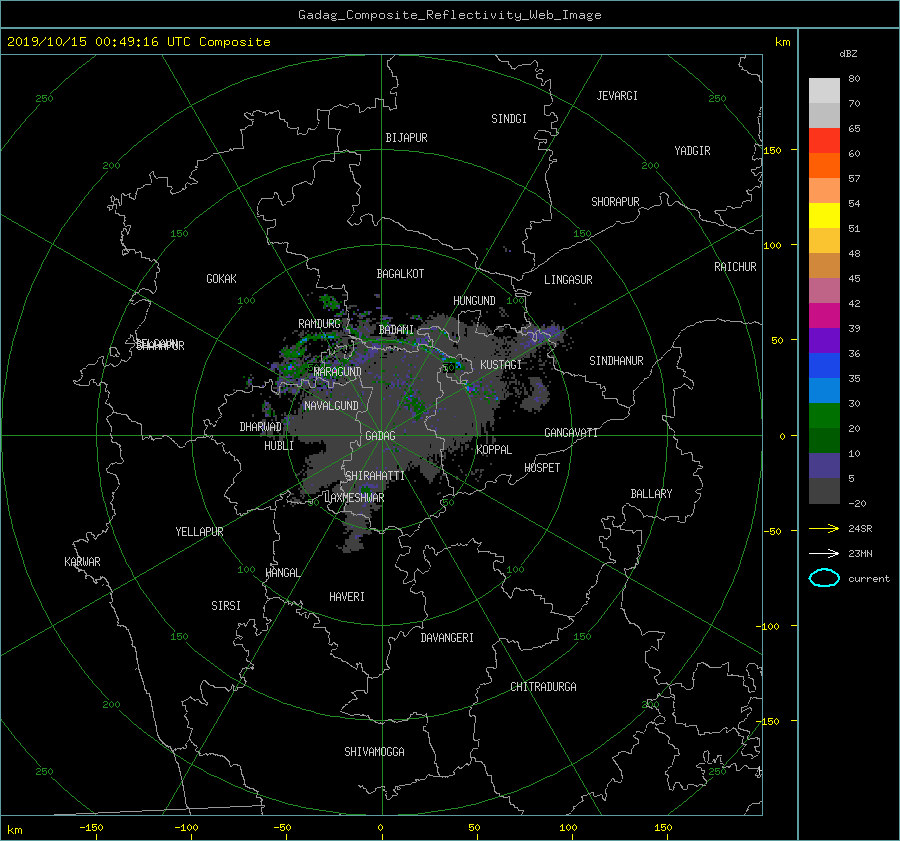Click the BIJAPUR city label
The width and height of the screenshot is (900, 841).
[406, 138]
